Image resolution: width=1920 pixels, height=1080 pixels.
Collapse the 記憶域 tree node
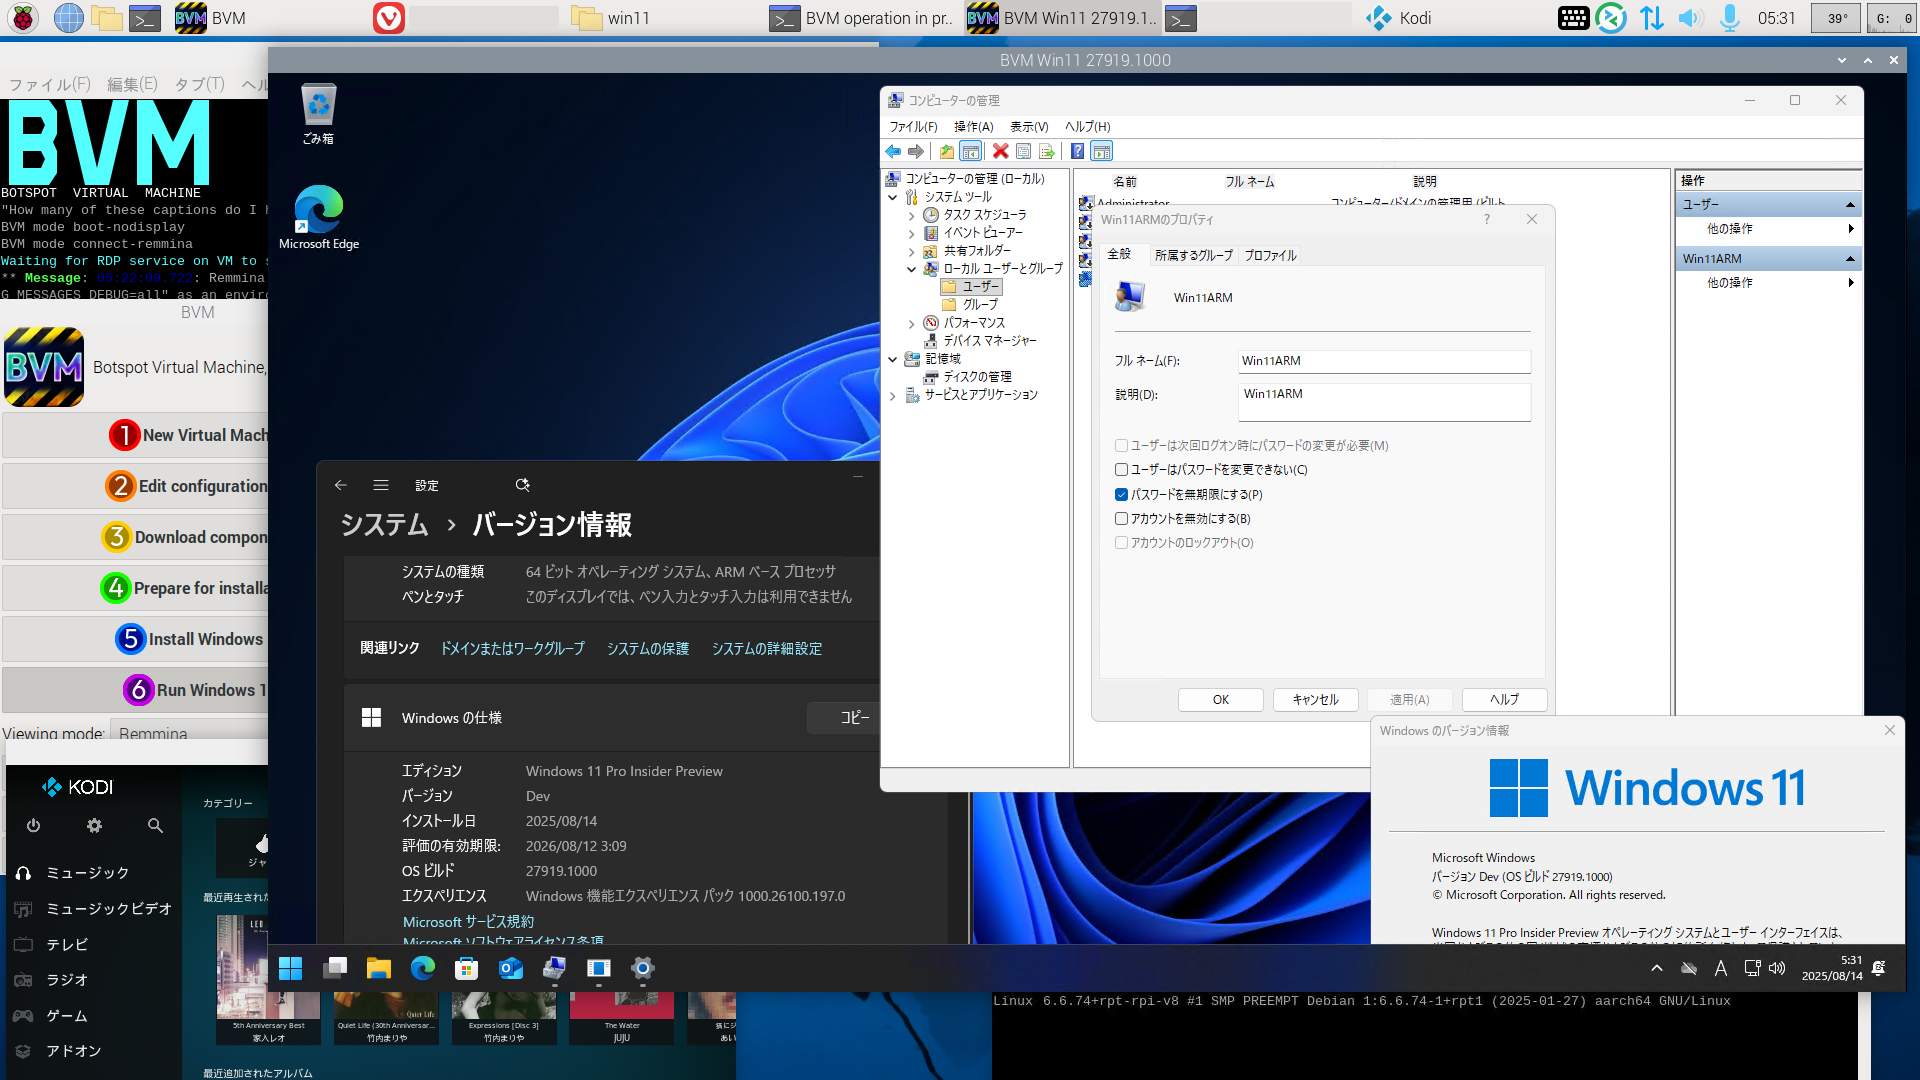tap(893, 359)
